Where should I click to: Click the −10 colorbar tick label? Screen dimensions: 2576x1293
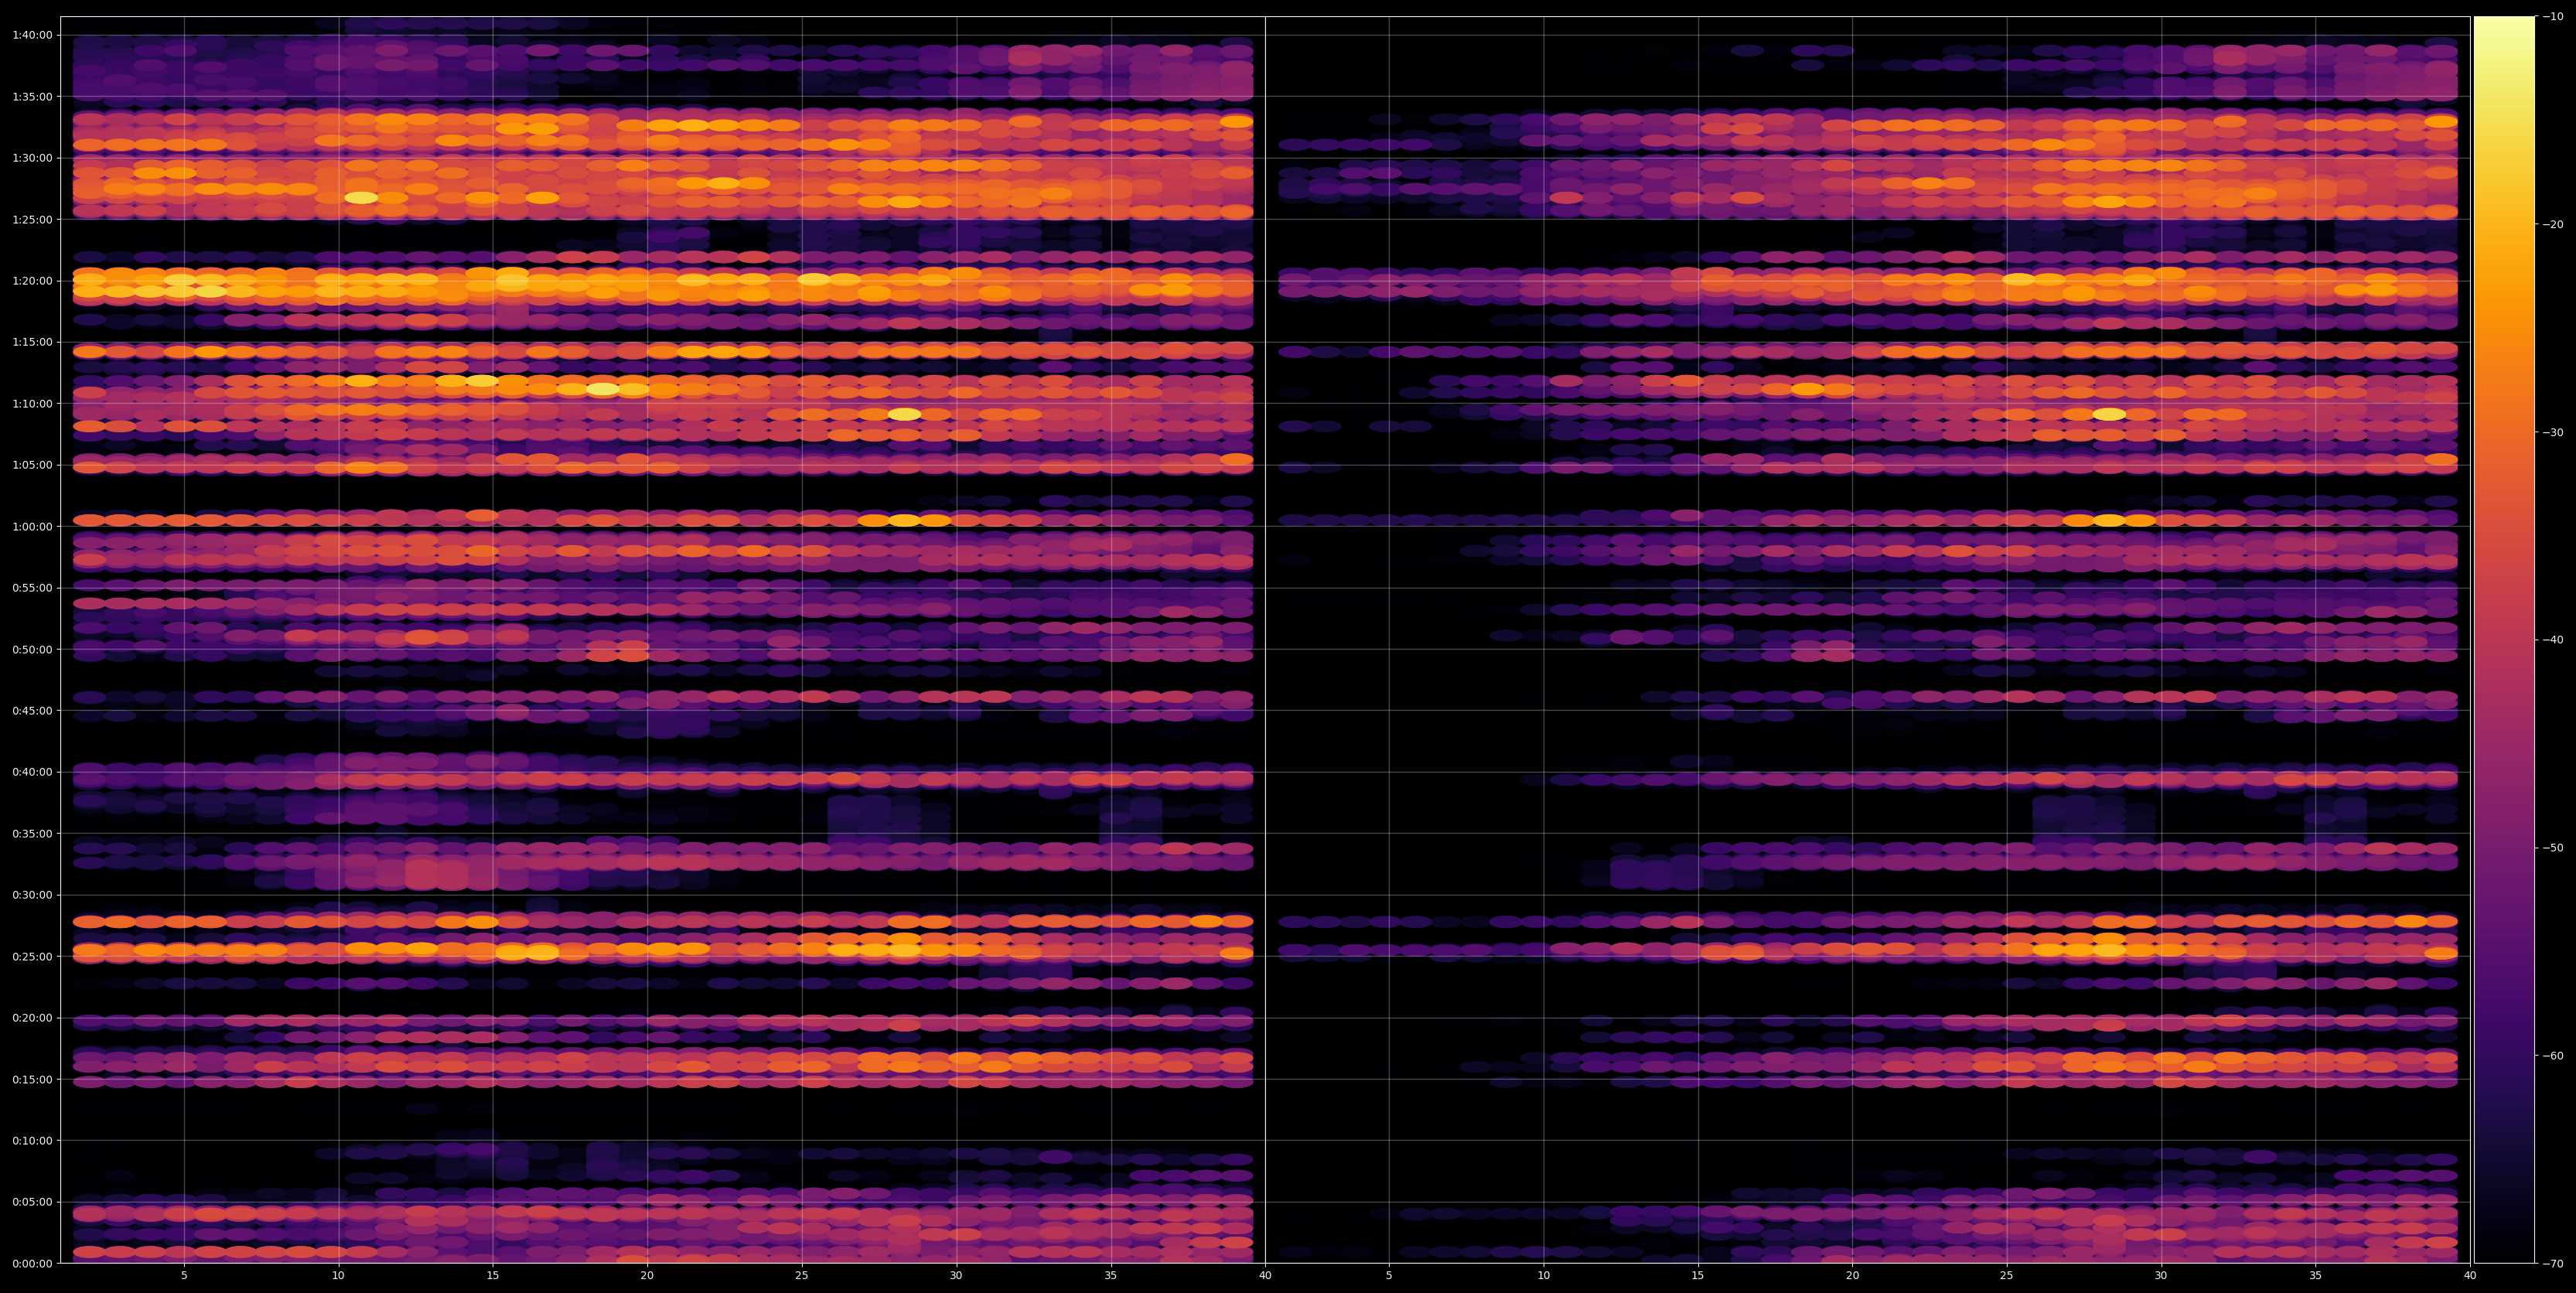click(2552, 16)
